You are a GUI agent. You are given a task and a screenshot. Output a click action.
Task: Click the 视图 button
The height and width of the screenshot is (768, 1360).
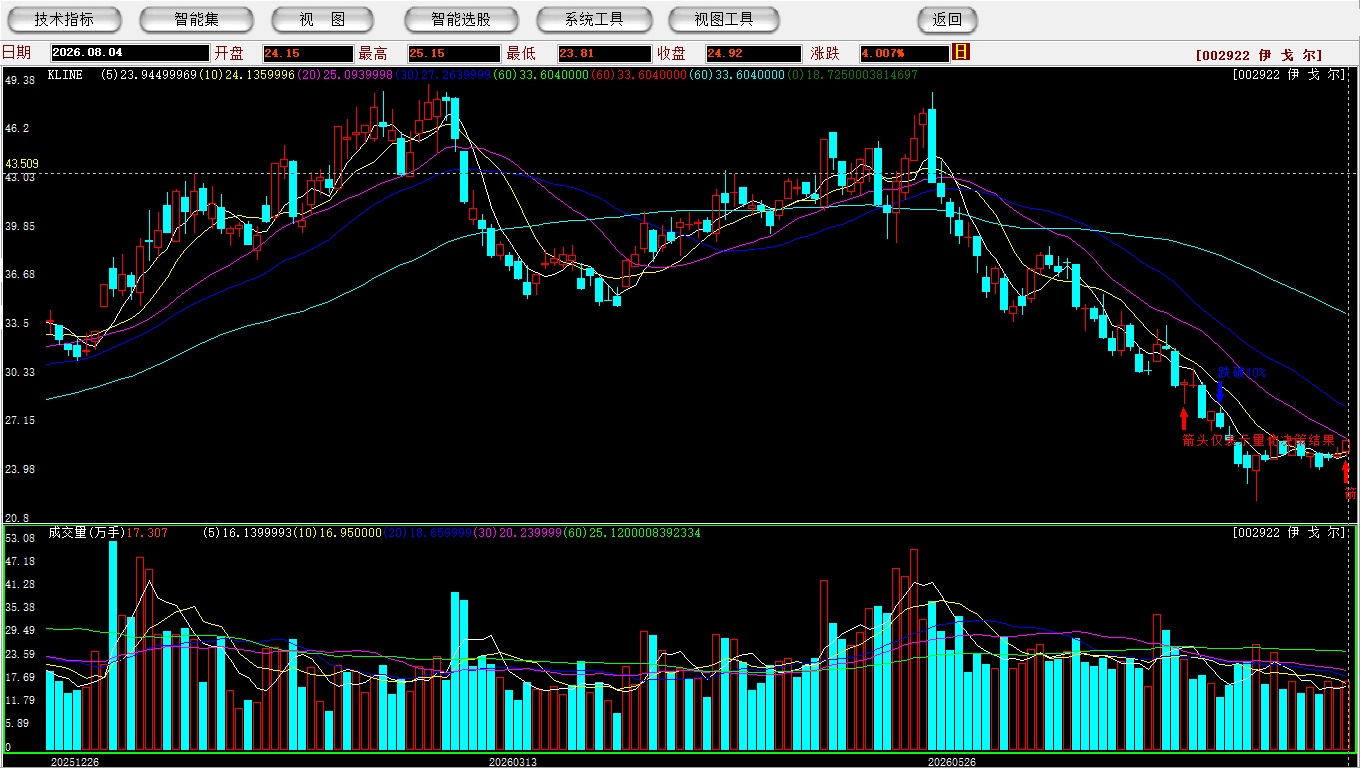pyautogui.click(x=322, y=19)
